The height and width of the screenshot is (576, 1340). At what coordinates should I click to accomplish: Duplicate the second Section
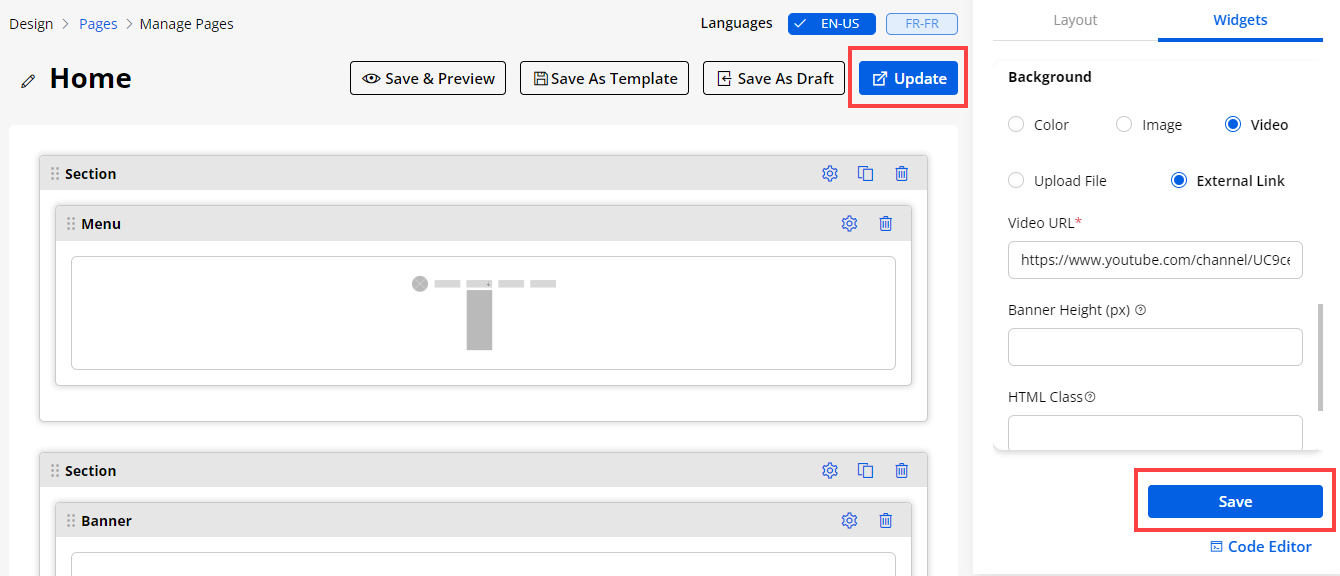pyautogui.click(x=866, y=471)
